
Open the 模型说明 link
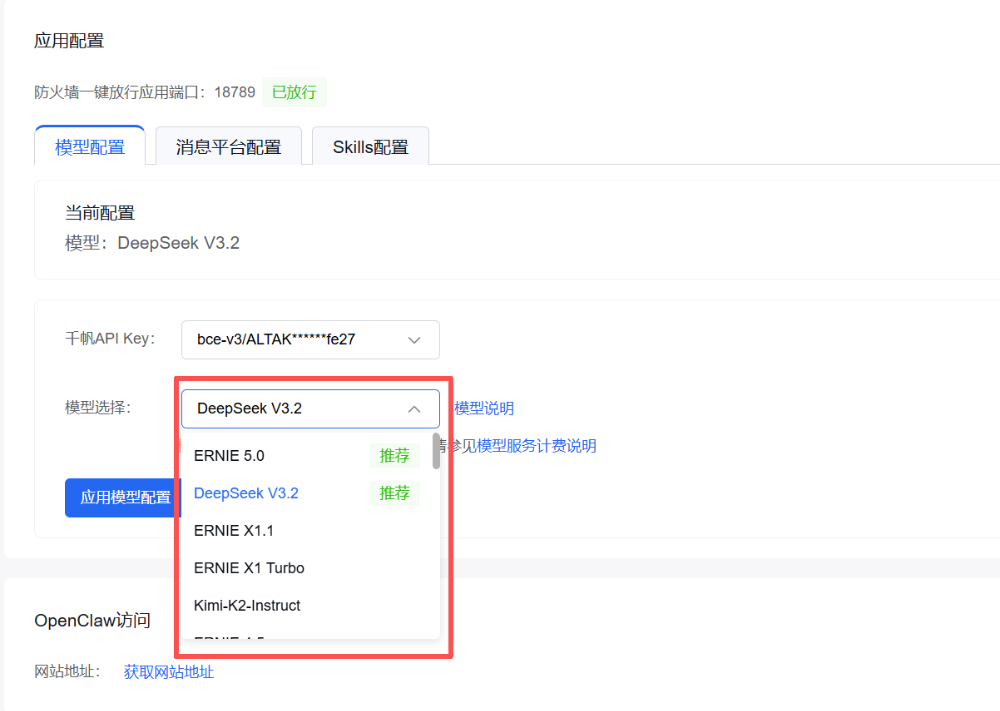[x=484, y=408]
